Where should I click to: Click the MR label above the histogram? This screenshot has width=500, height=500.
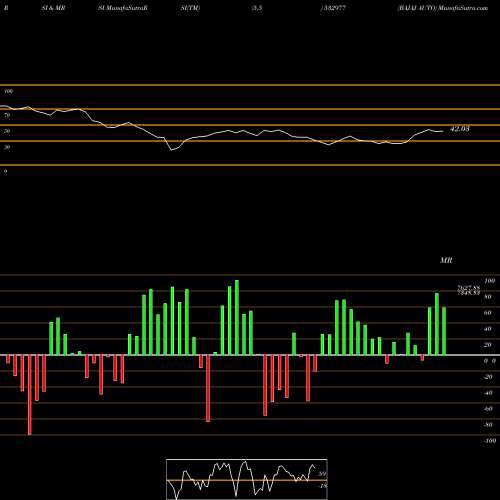pos(446,260)
